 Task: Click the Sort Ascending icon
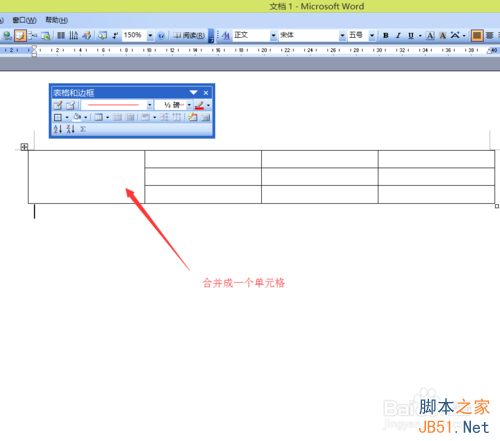pyautogui.click(x=58, y=129)
